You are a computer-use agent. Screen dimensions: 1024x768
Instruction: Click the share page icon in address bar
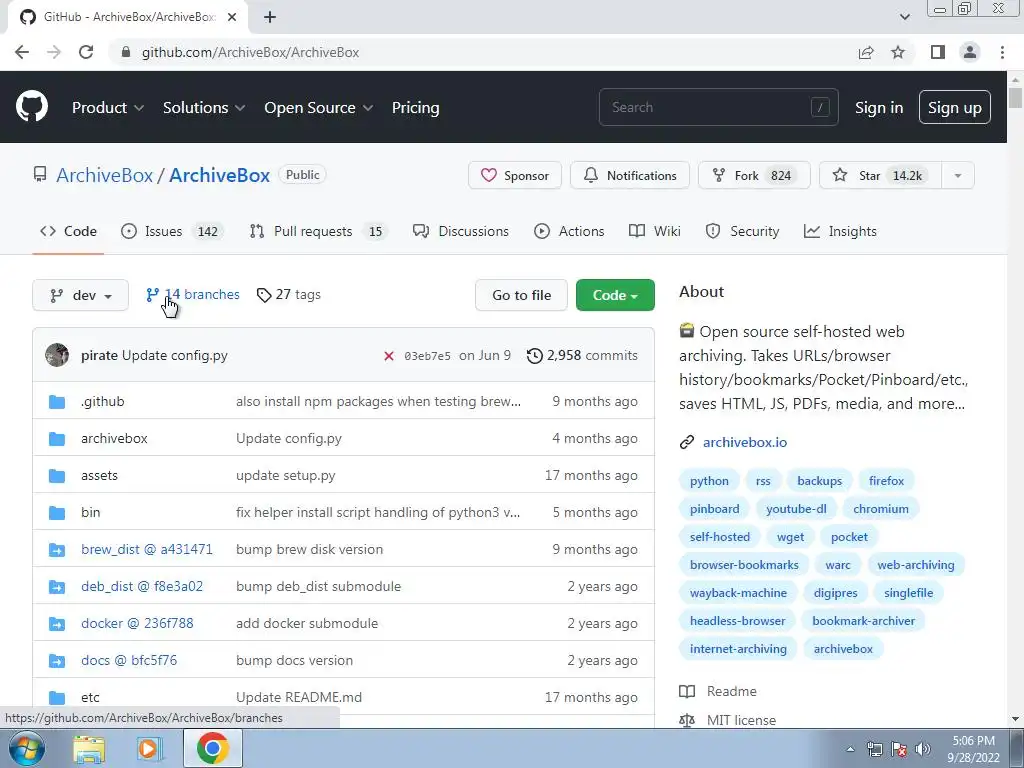[866, 52]
